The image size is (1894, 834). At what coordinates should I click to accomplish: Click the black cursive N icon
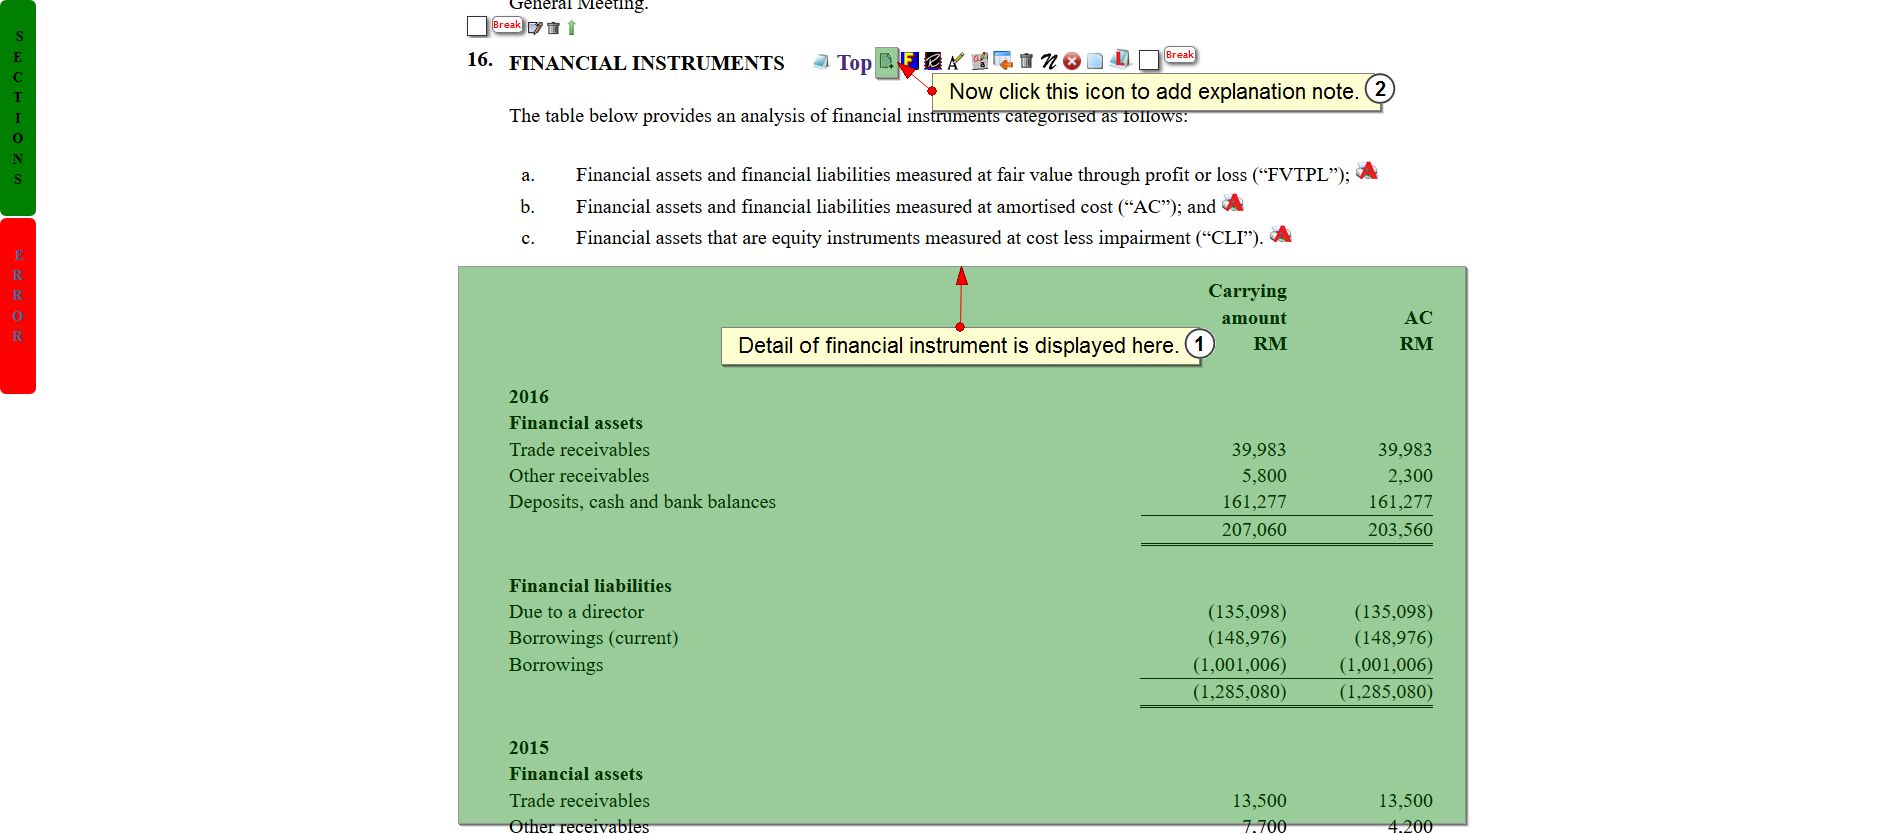[1049, 62]
